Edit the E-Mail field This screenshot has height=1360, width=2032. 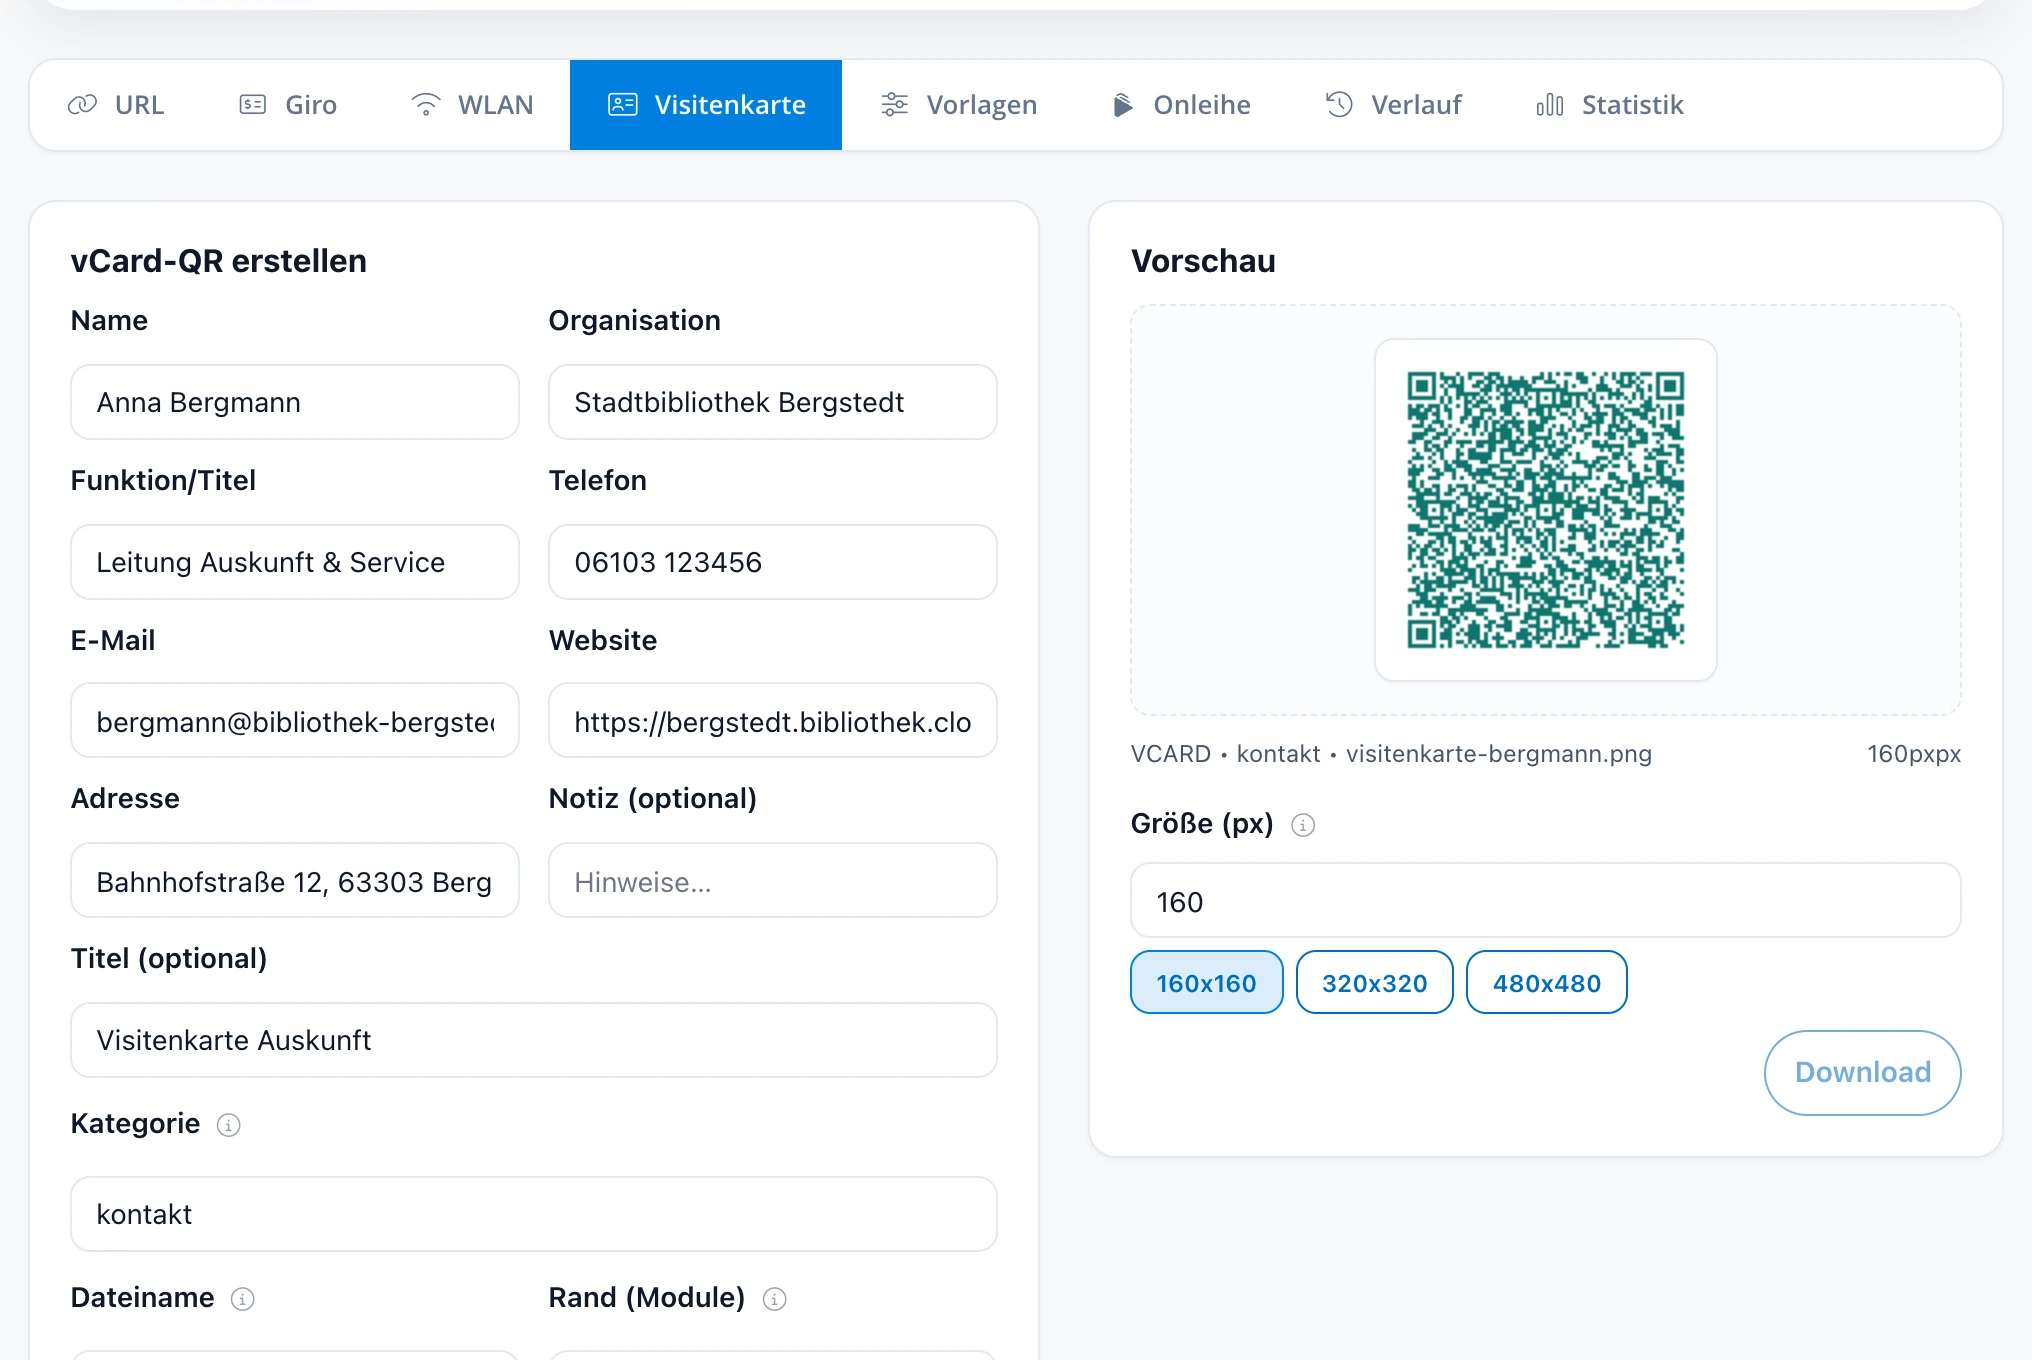coord(295,720)
